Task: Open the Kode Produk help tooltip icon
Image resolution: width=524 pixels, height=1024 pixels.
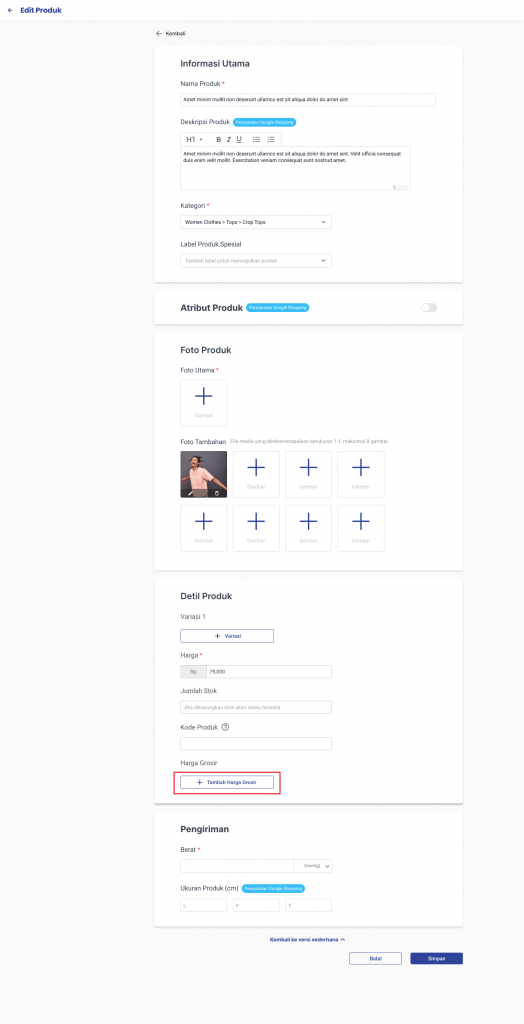Action: (x=225, y=727)
